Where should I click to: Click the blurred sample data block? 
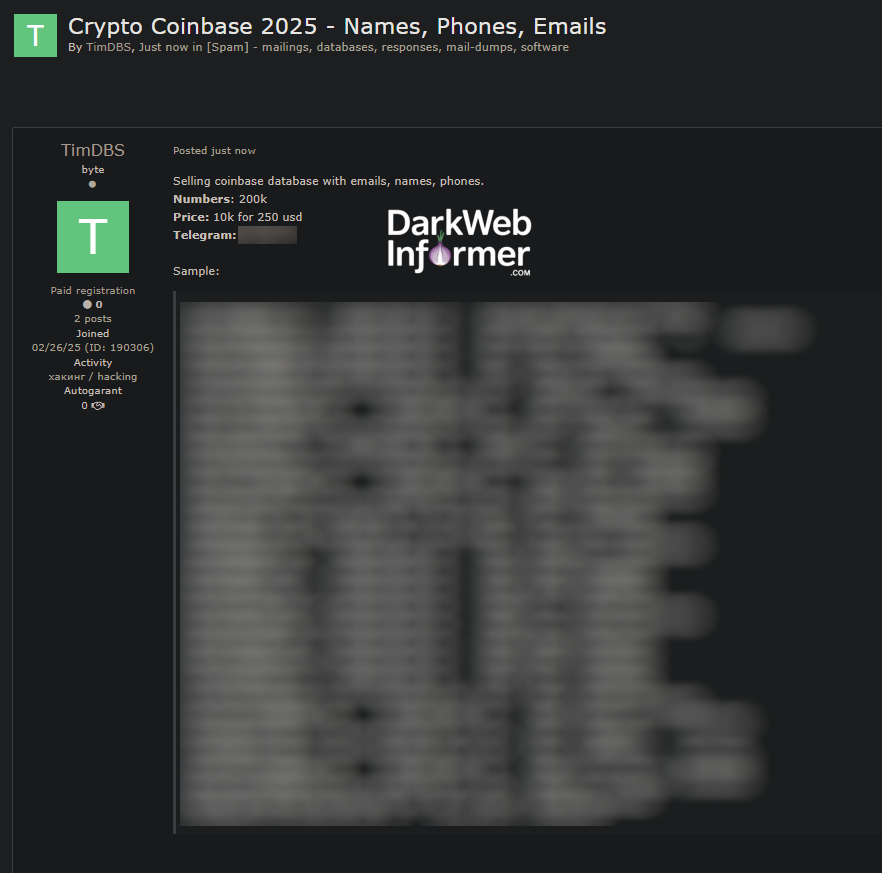(498, 564)
